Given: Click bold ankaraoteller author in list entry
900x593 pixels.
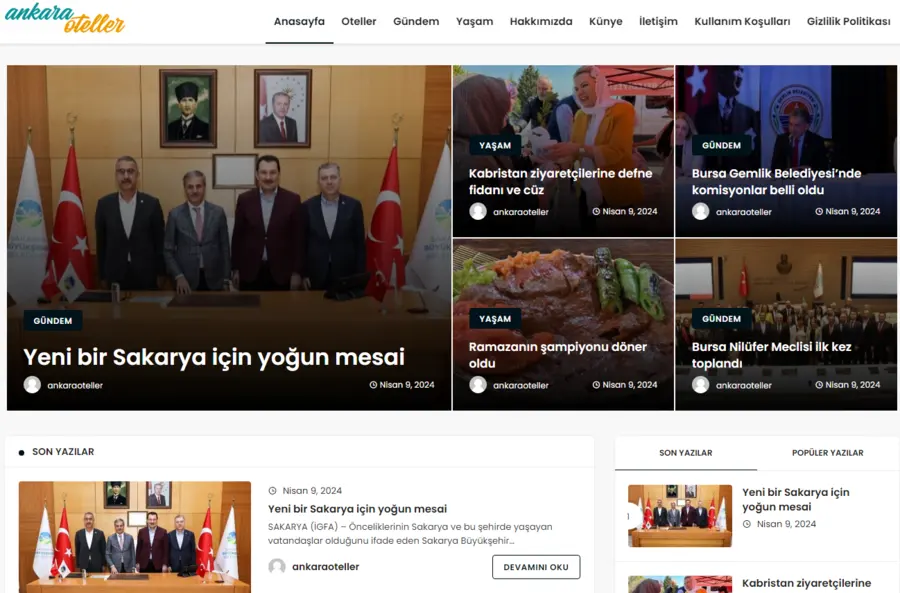Looking at the screenshot, I should (325, 567).
